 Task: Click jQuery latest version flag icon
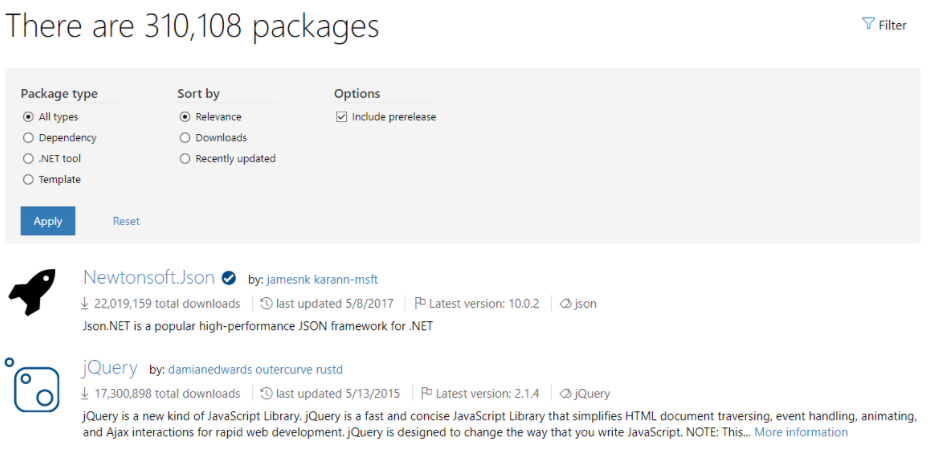coord(427,394)
